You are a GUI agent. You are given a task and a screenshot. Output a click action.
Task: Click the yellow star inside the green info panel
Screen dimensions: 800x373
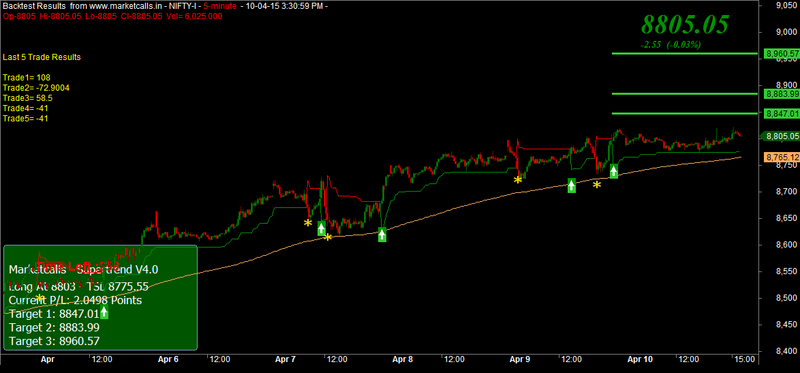tap(39, 297)
